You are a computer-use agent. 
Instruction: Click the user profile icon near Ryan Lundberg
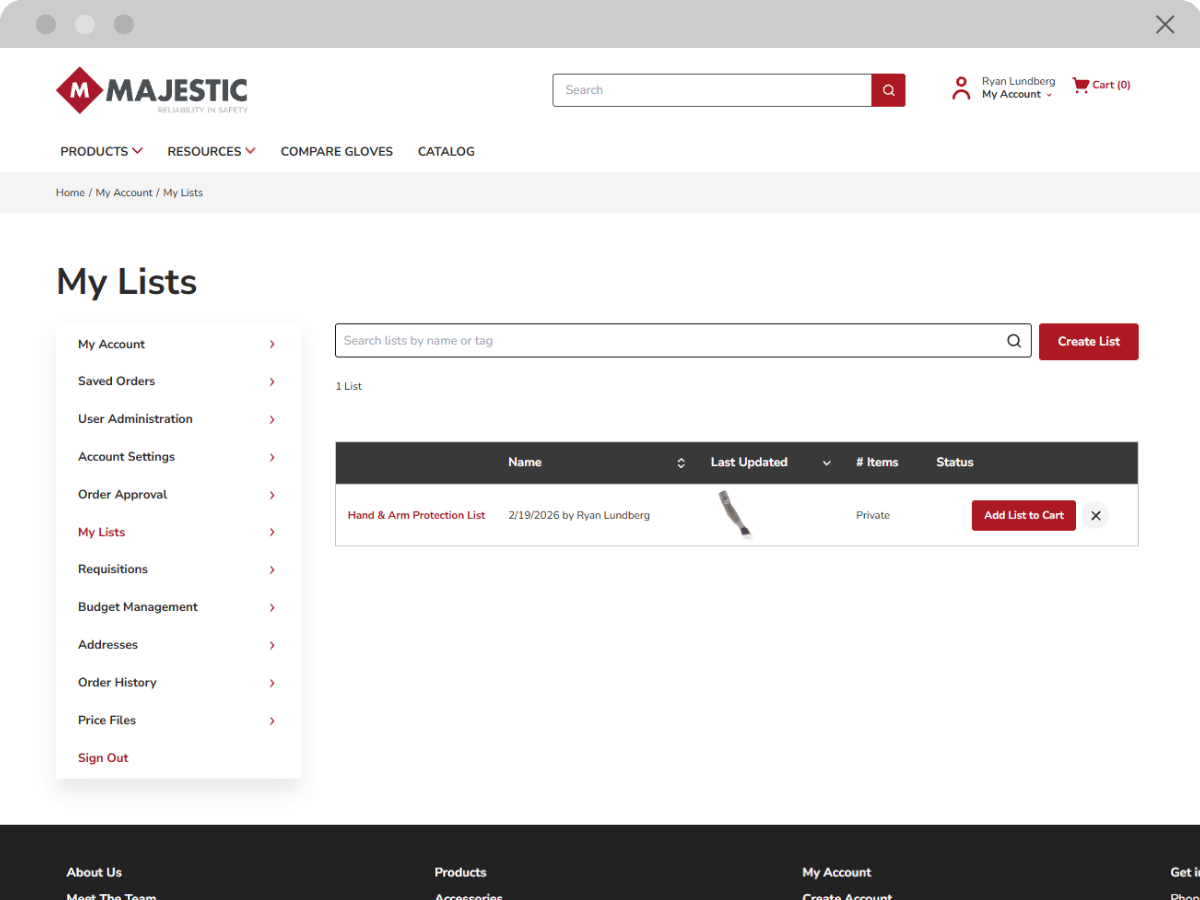pos(961,87)
